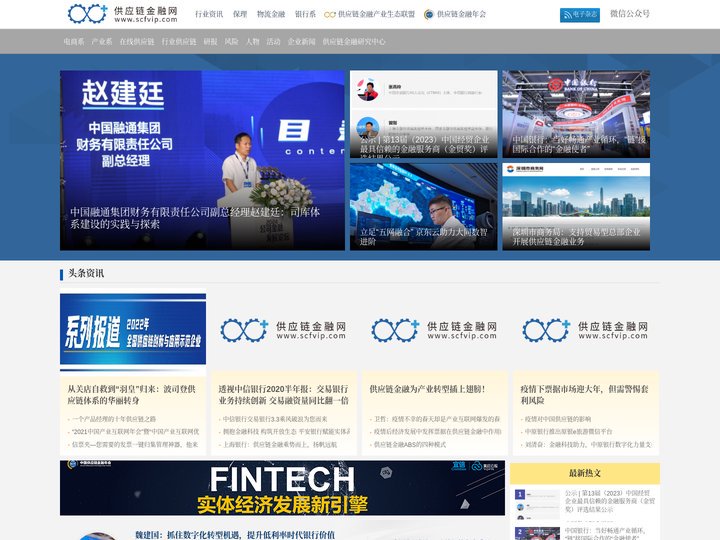Open sub-link 中信银行交易银行3.3系
Screen dimensions: 720x540
click(275, 419)
